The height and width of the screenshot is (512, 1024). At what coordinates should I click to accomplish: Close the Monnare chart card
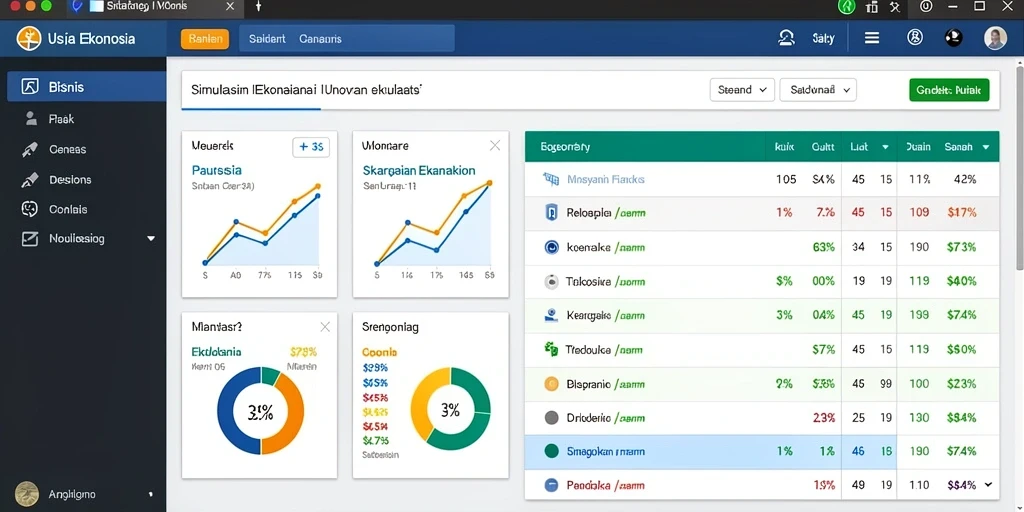pos(495,146)
